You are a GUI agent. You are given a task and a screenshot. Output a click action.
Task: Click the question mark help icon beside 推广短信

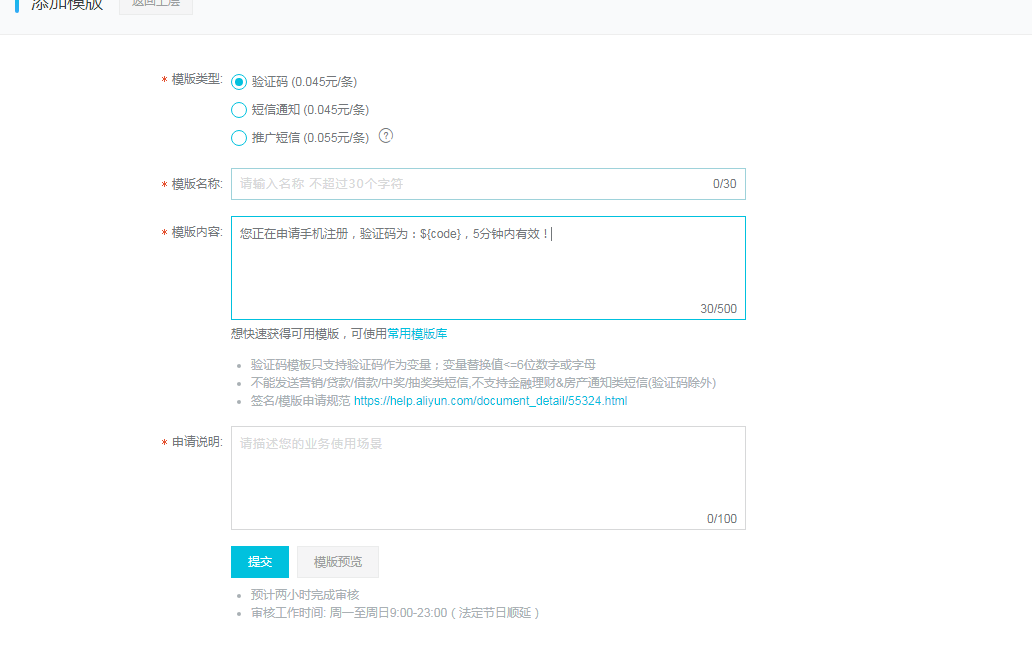(386, 136)
